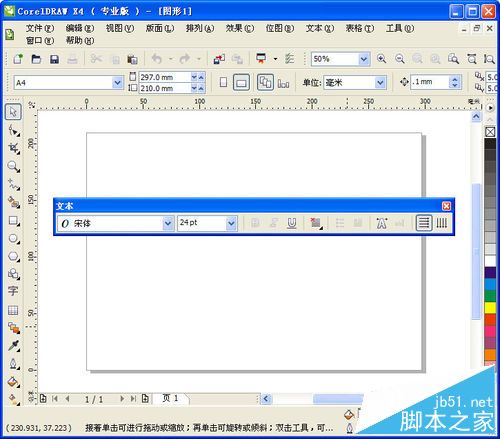This screenshot has height=439, width=500.
Task: Toggle underline in text toolbar
Action: (x=292, y=223)
